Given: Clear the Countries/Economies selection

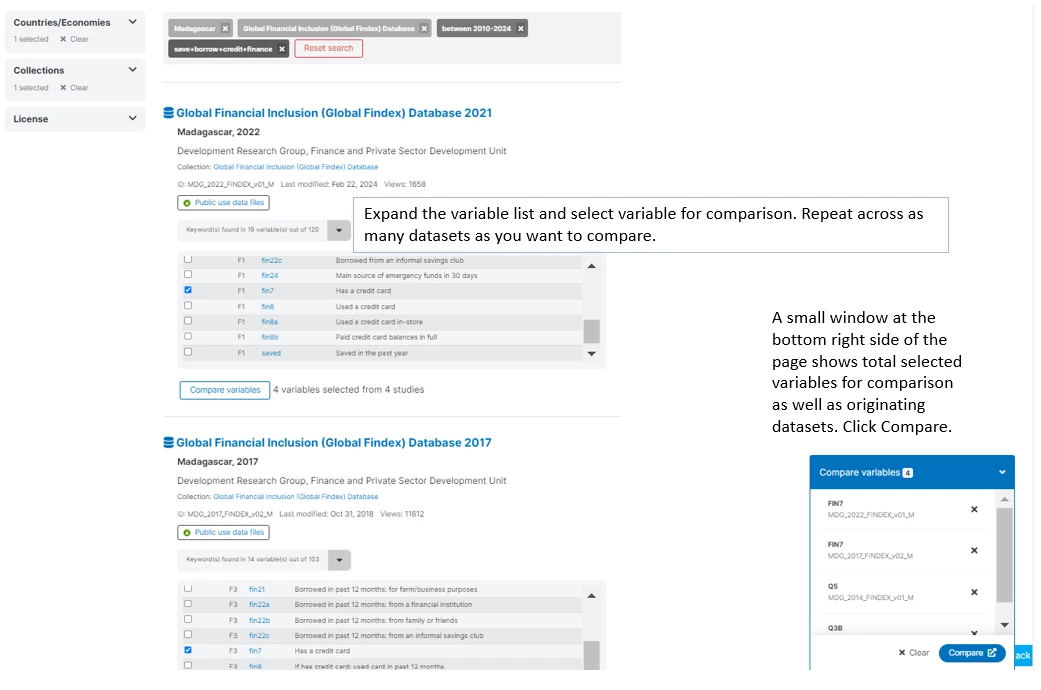Looking at the screenshot, I should coord(74,39).
